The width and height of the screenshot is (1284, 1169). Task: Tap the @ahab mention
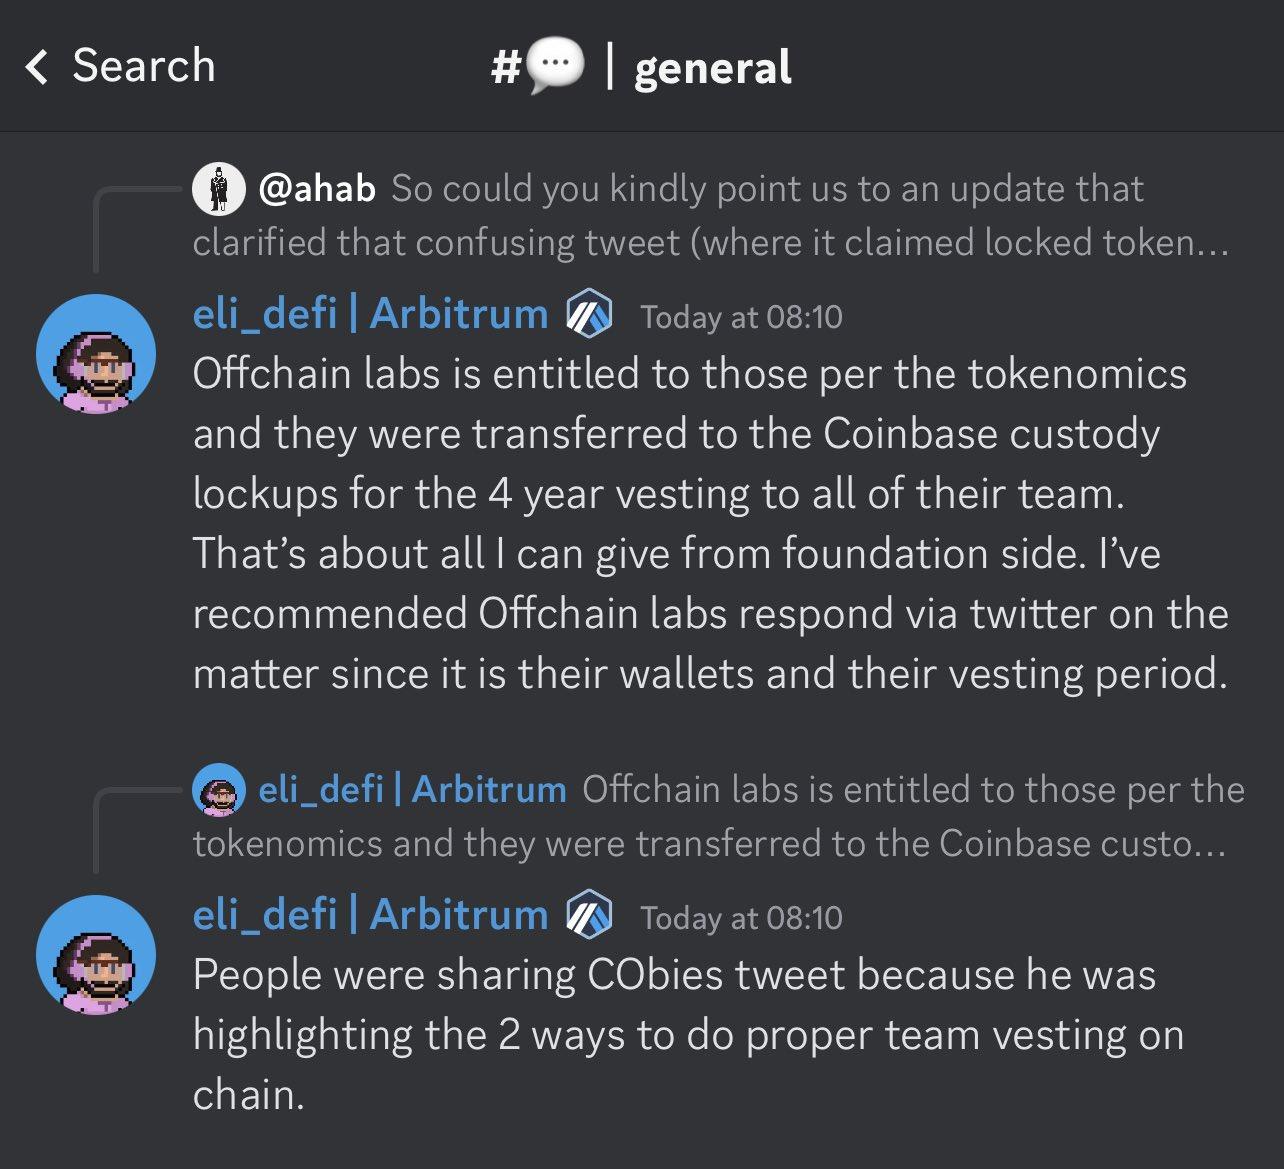[318, 189]
